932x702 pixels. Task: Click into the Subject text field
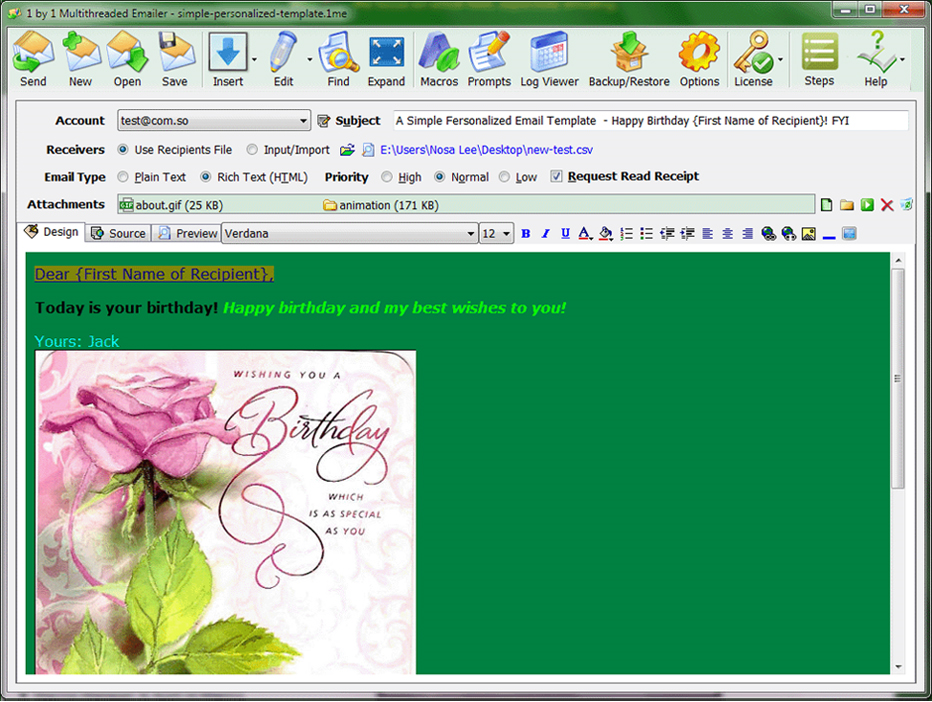650,121
